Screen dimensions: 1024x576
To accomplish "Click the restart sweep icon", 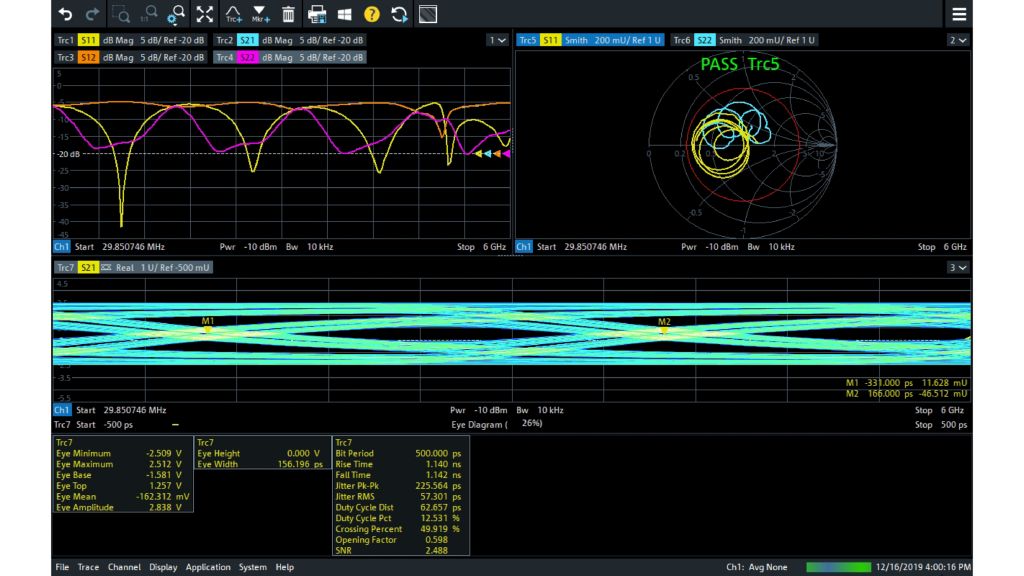I will 399,14.
